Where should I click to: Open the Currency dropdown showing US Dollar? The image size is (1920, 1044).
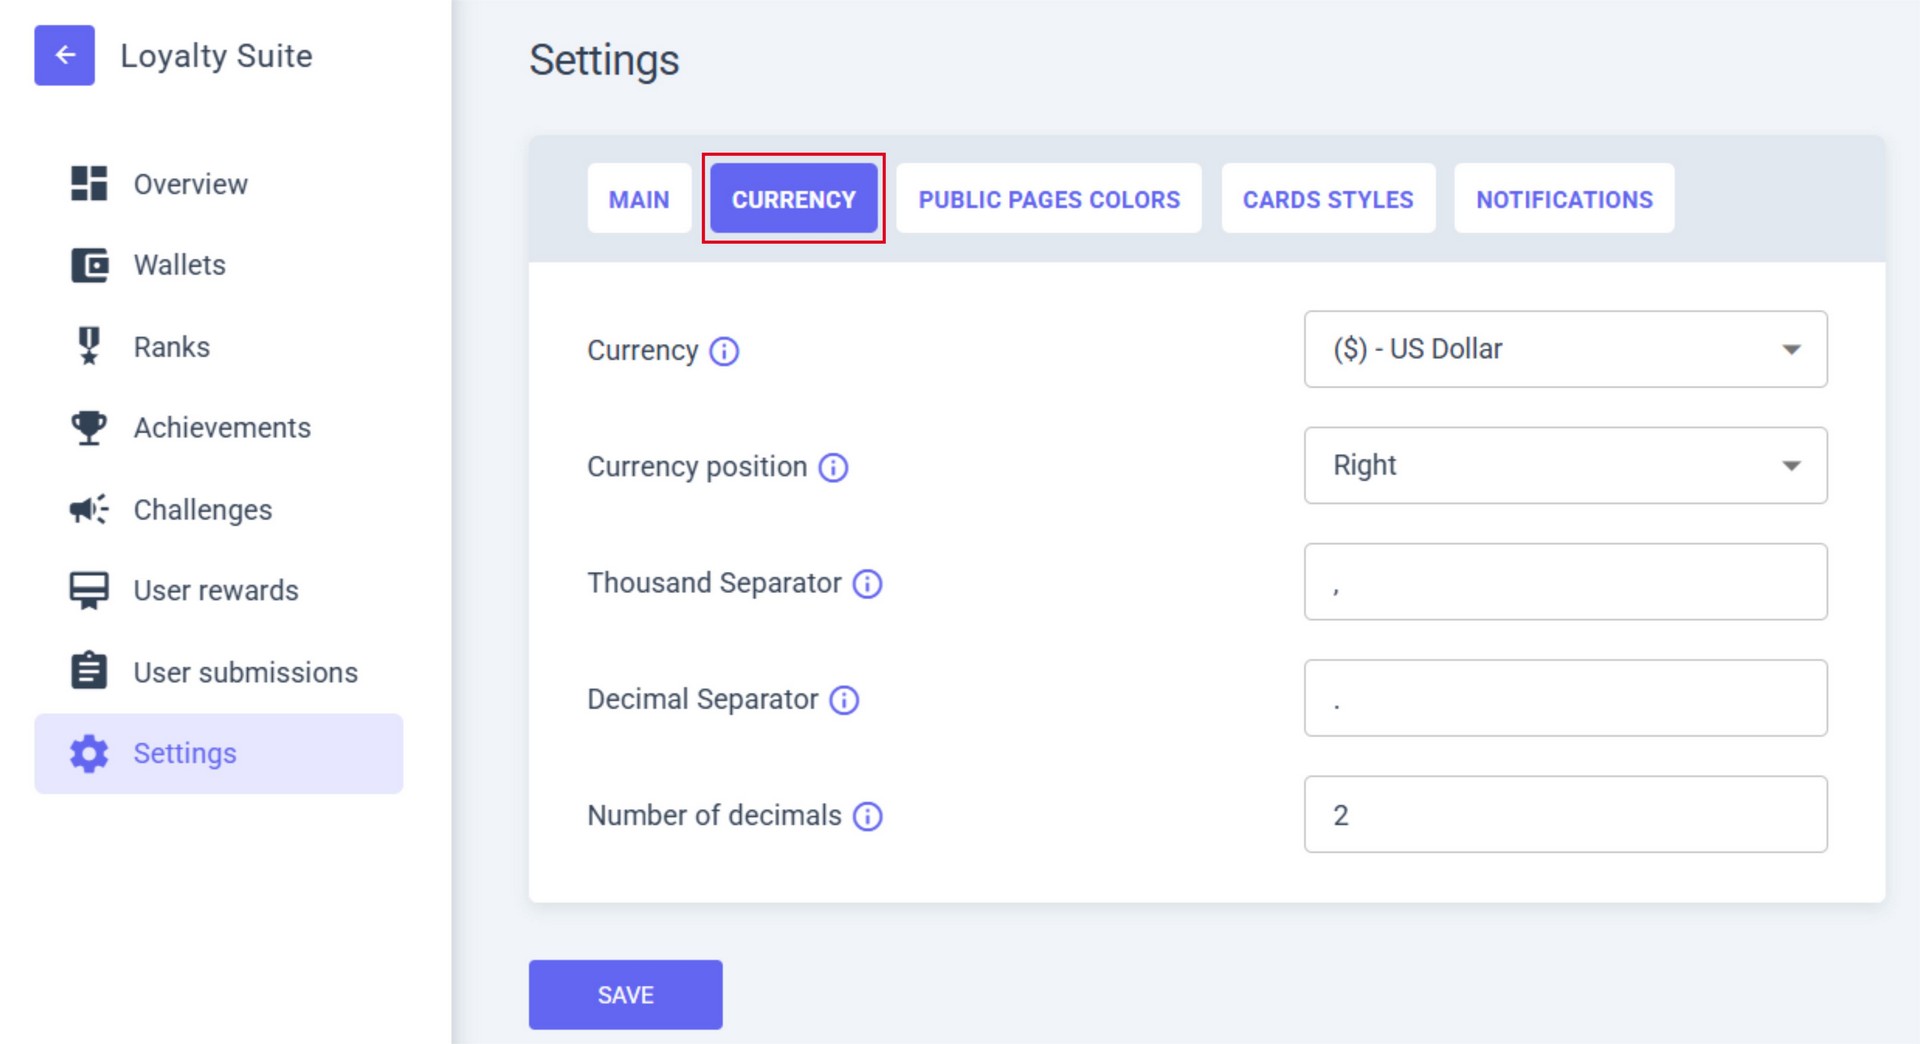[x=1565, y=349]
